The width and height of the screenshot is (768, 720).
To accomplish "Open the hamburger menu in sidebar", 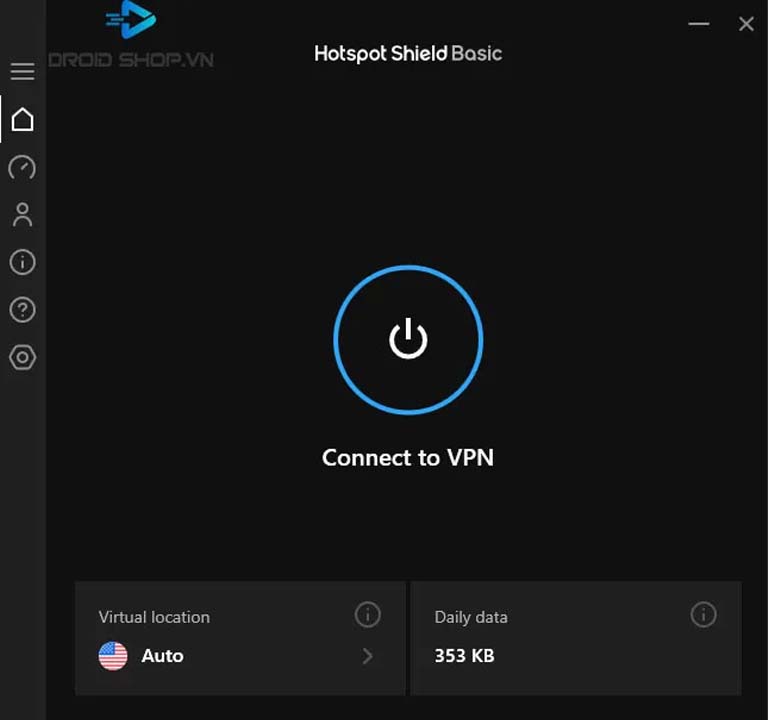I will pyautogui.click(x=23, y=71).
